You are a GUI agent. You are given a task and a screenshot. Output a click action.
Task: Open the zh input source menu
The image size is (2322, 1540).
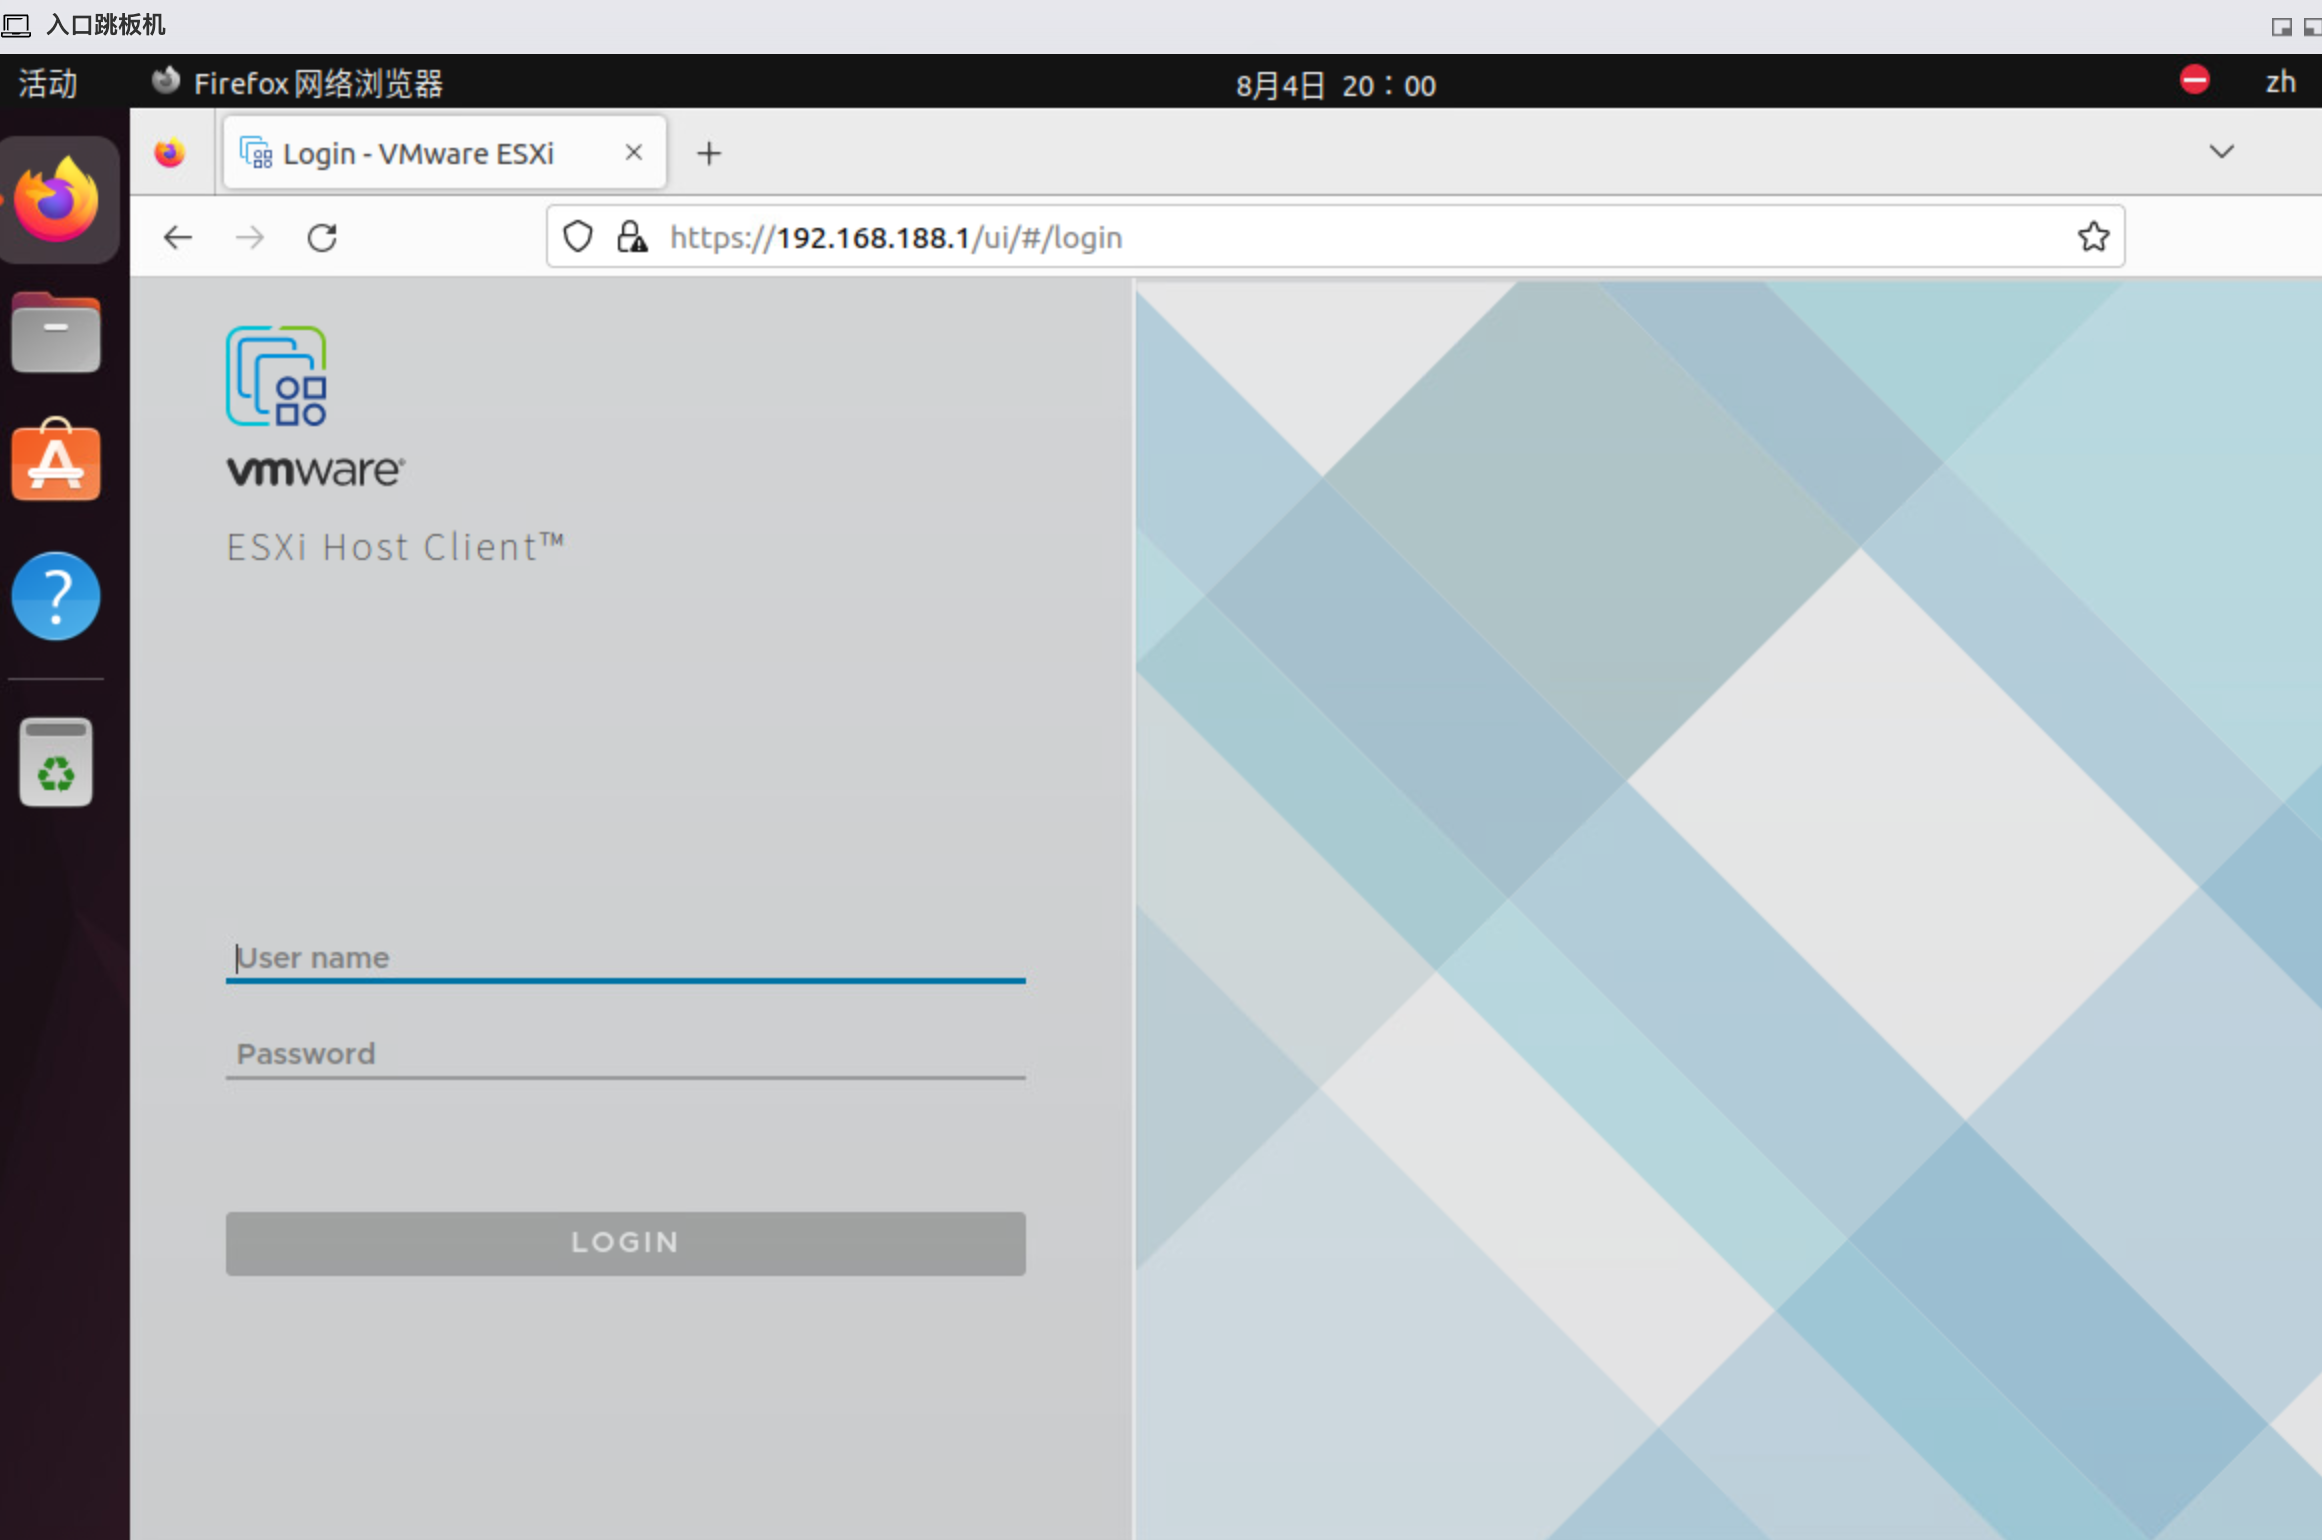tap(2280, 82)
